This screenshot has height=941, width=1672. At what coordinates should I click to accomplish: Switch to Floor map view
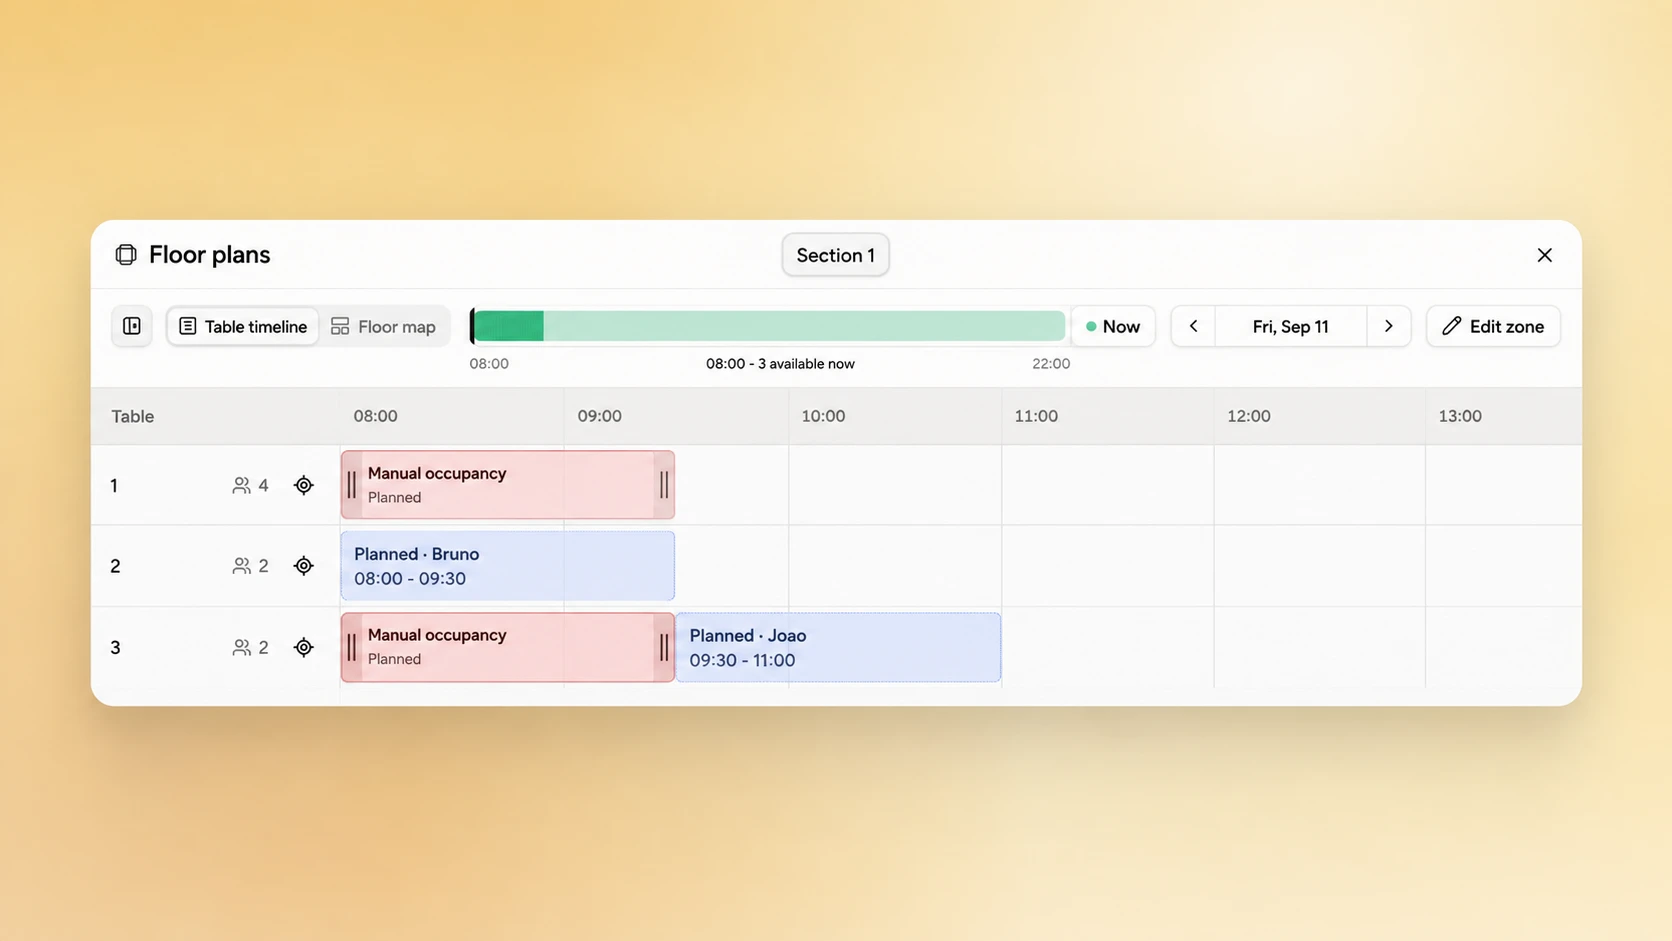click(x=383, y=326)
